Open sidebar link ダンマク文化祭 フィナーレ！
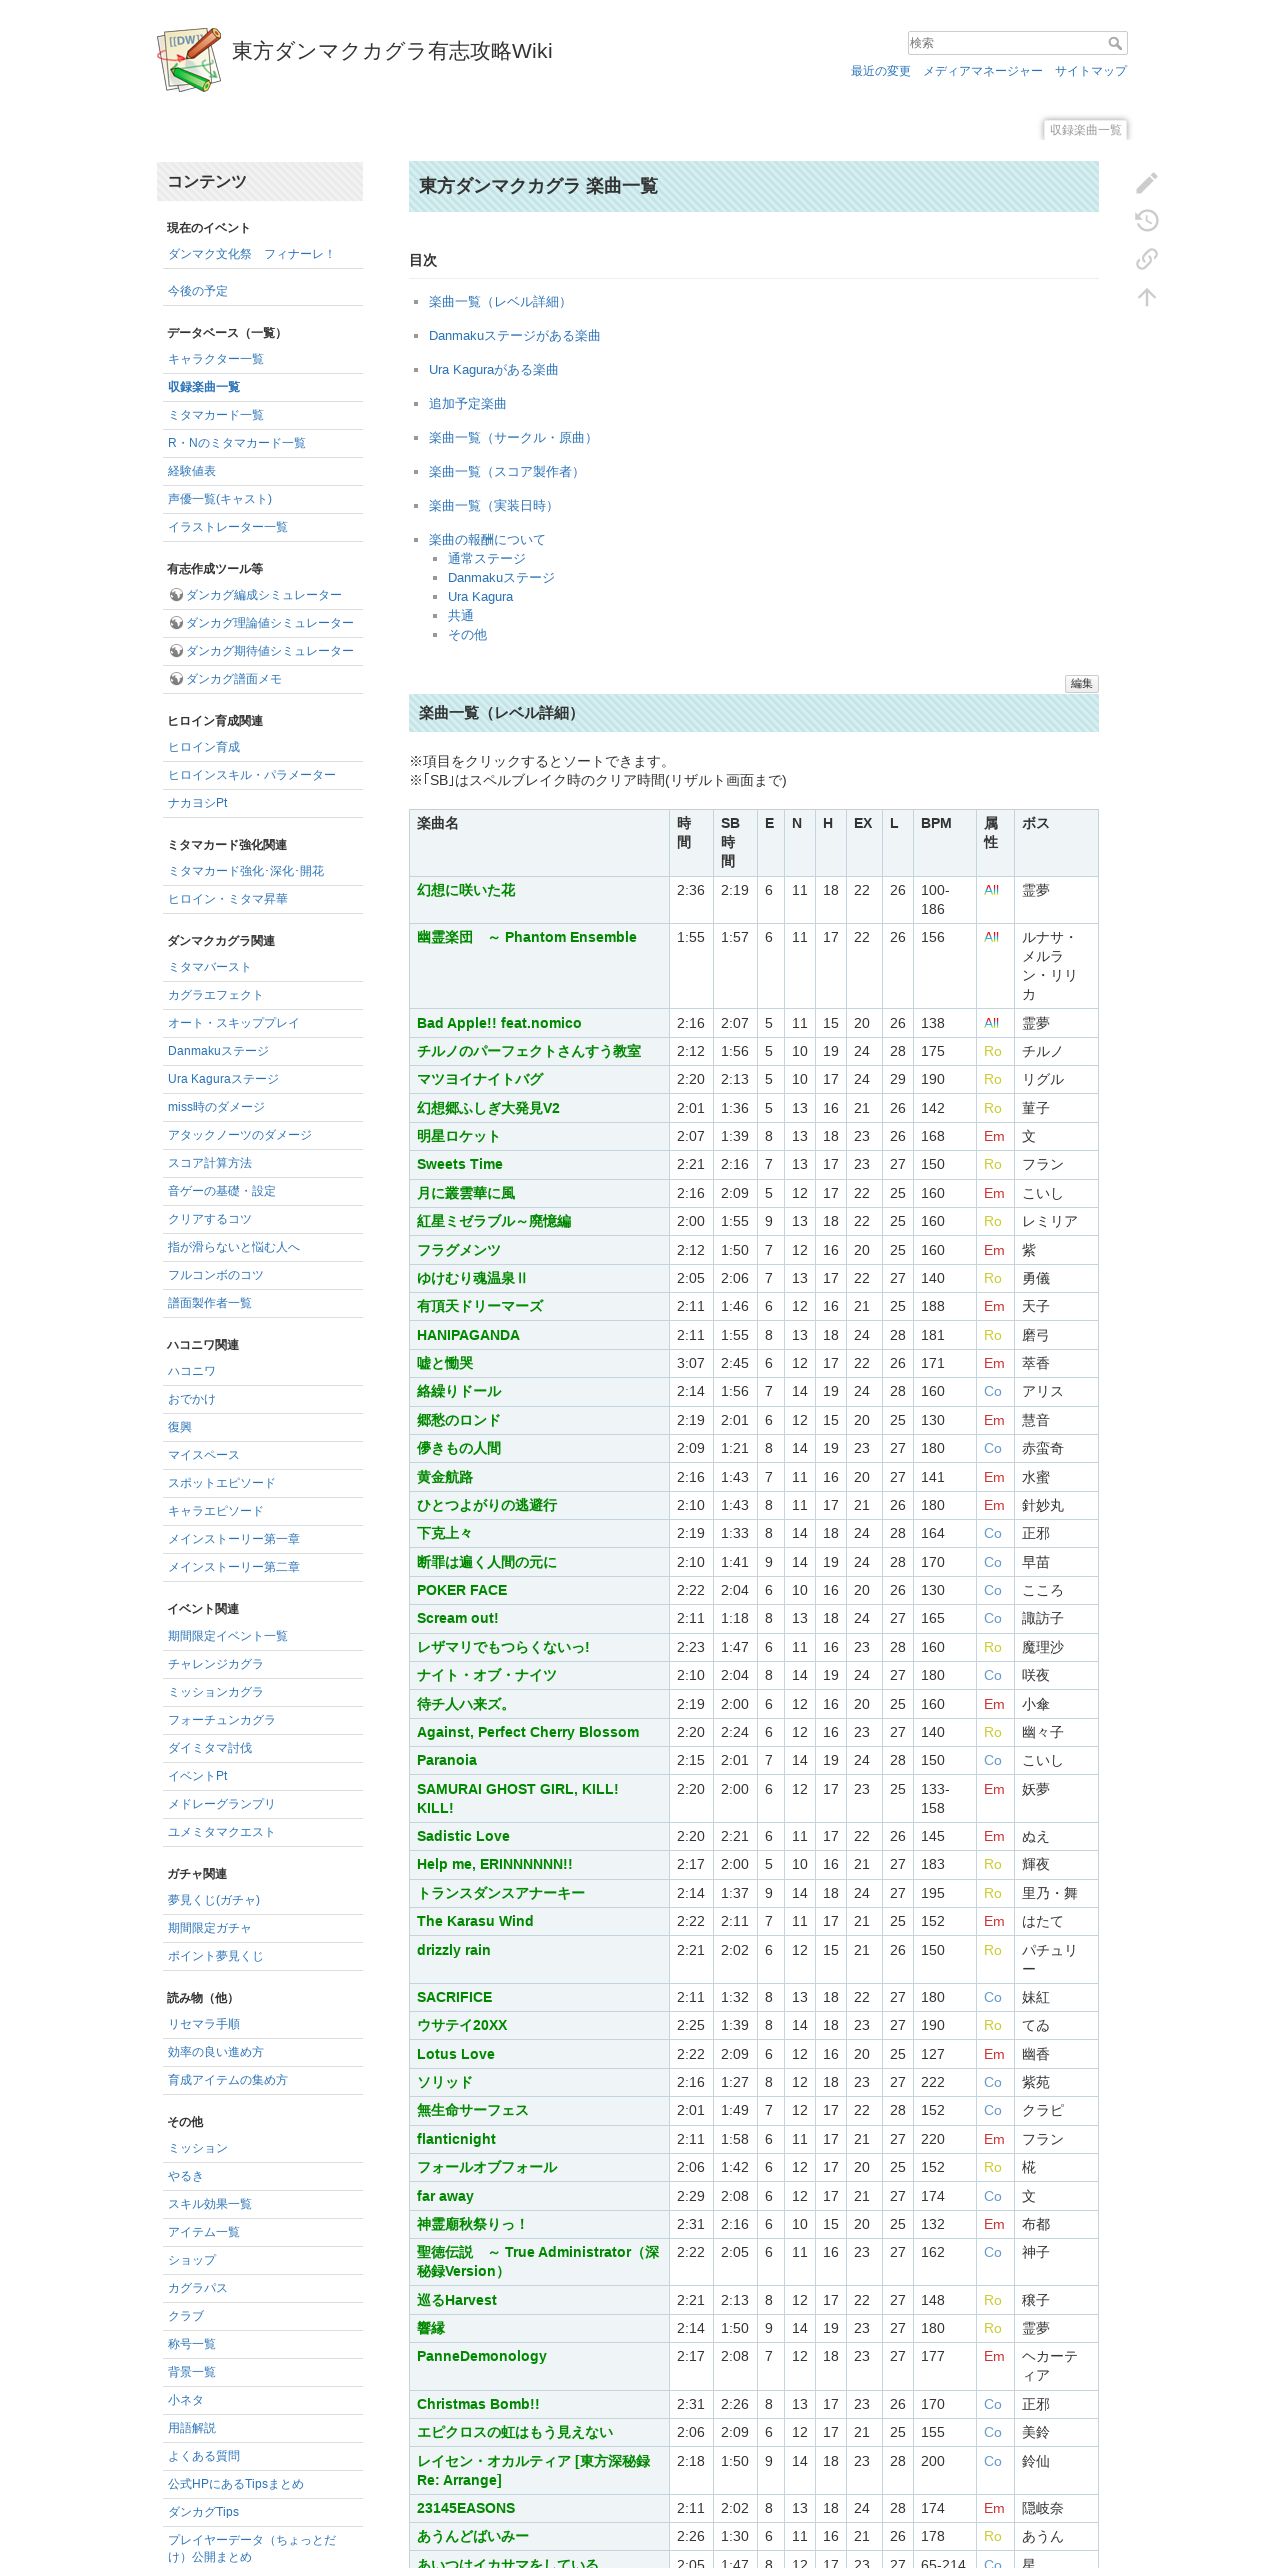This screenshot has width=1284, height=2568. pos(251,254)
